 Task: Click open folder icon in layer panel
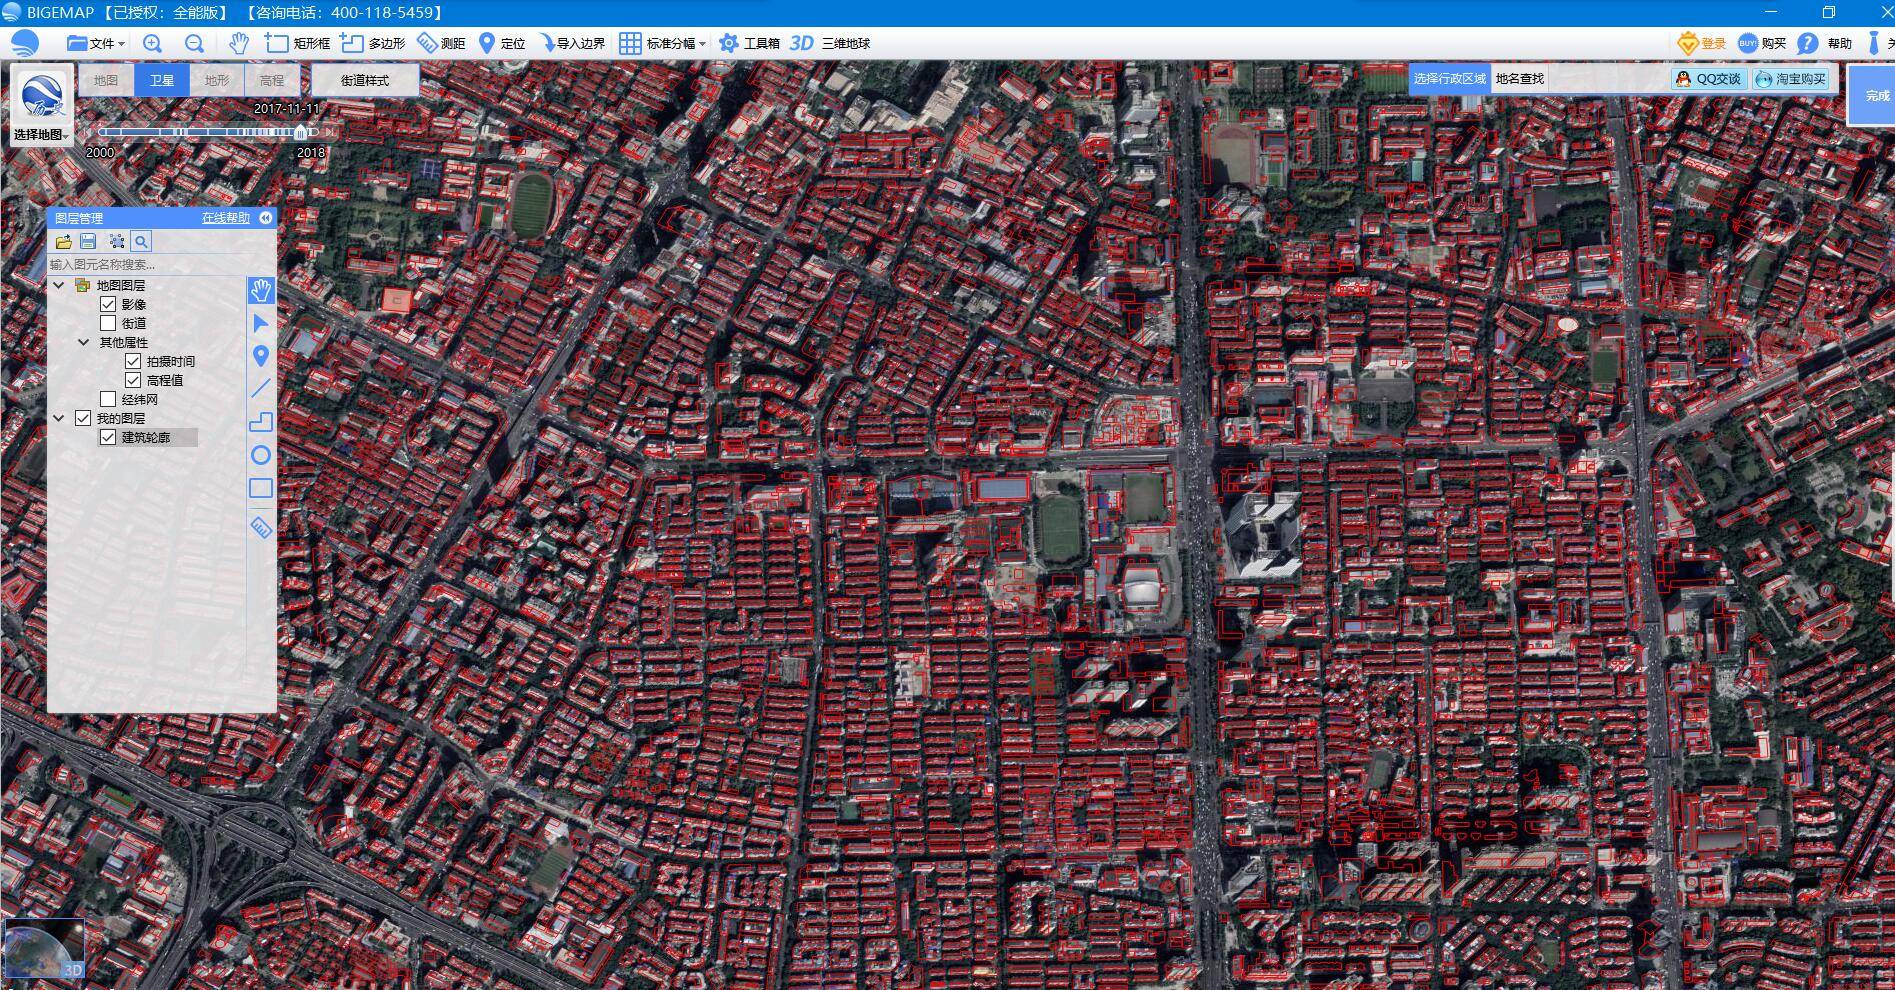63,241
